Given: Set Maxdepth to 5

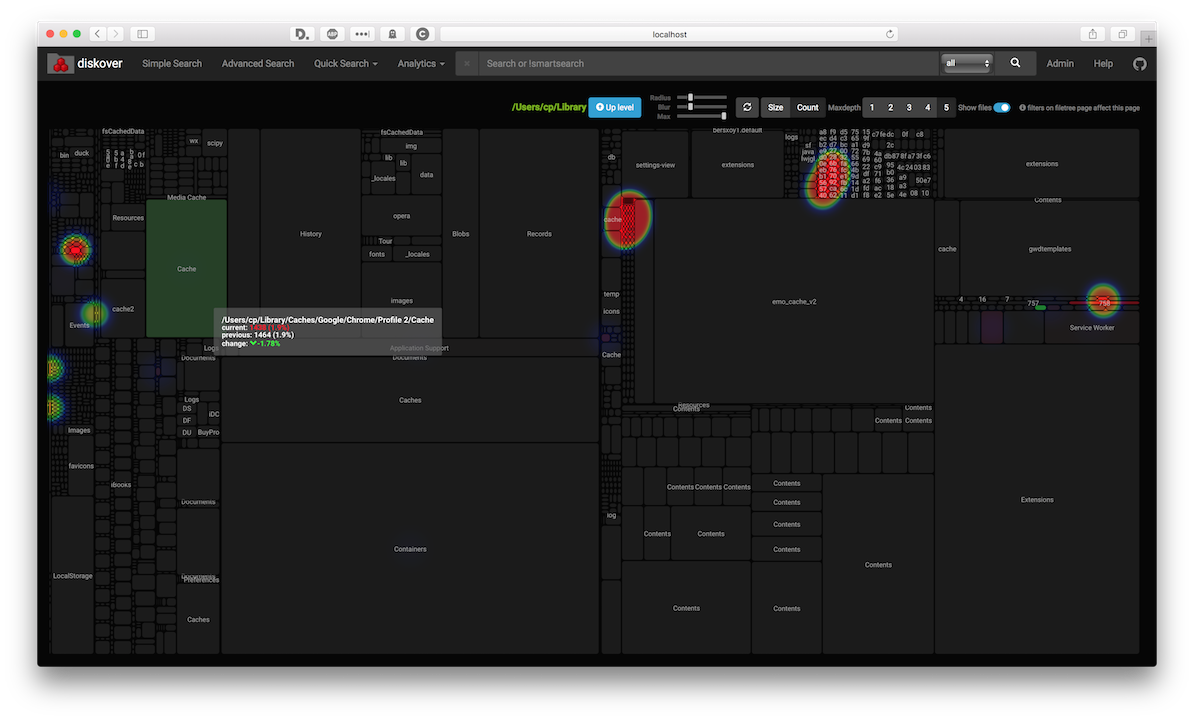Looking at the screenshot, I should 947,107.
